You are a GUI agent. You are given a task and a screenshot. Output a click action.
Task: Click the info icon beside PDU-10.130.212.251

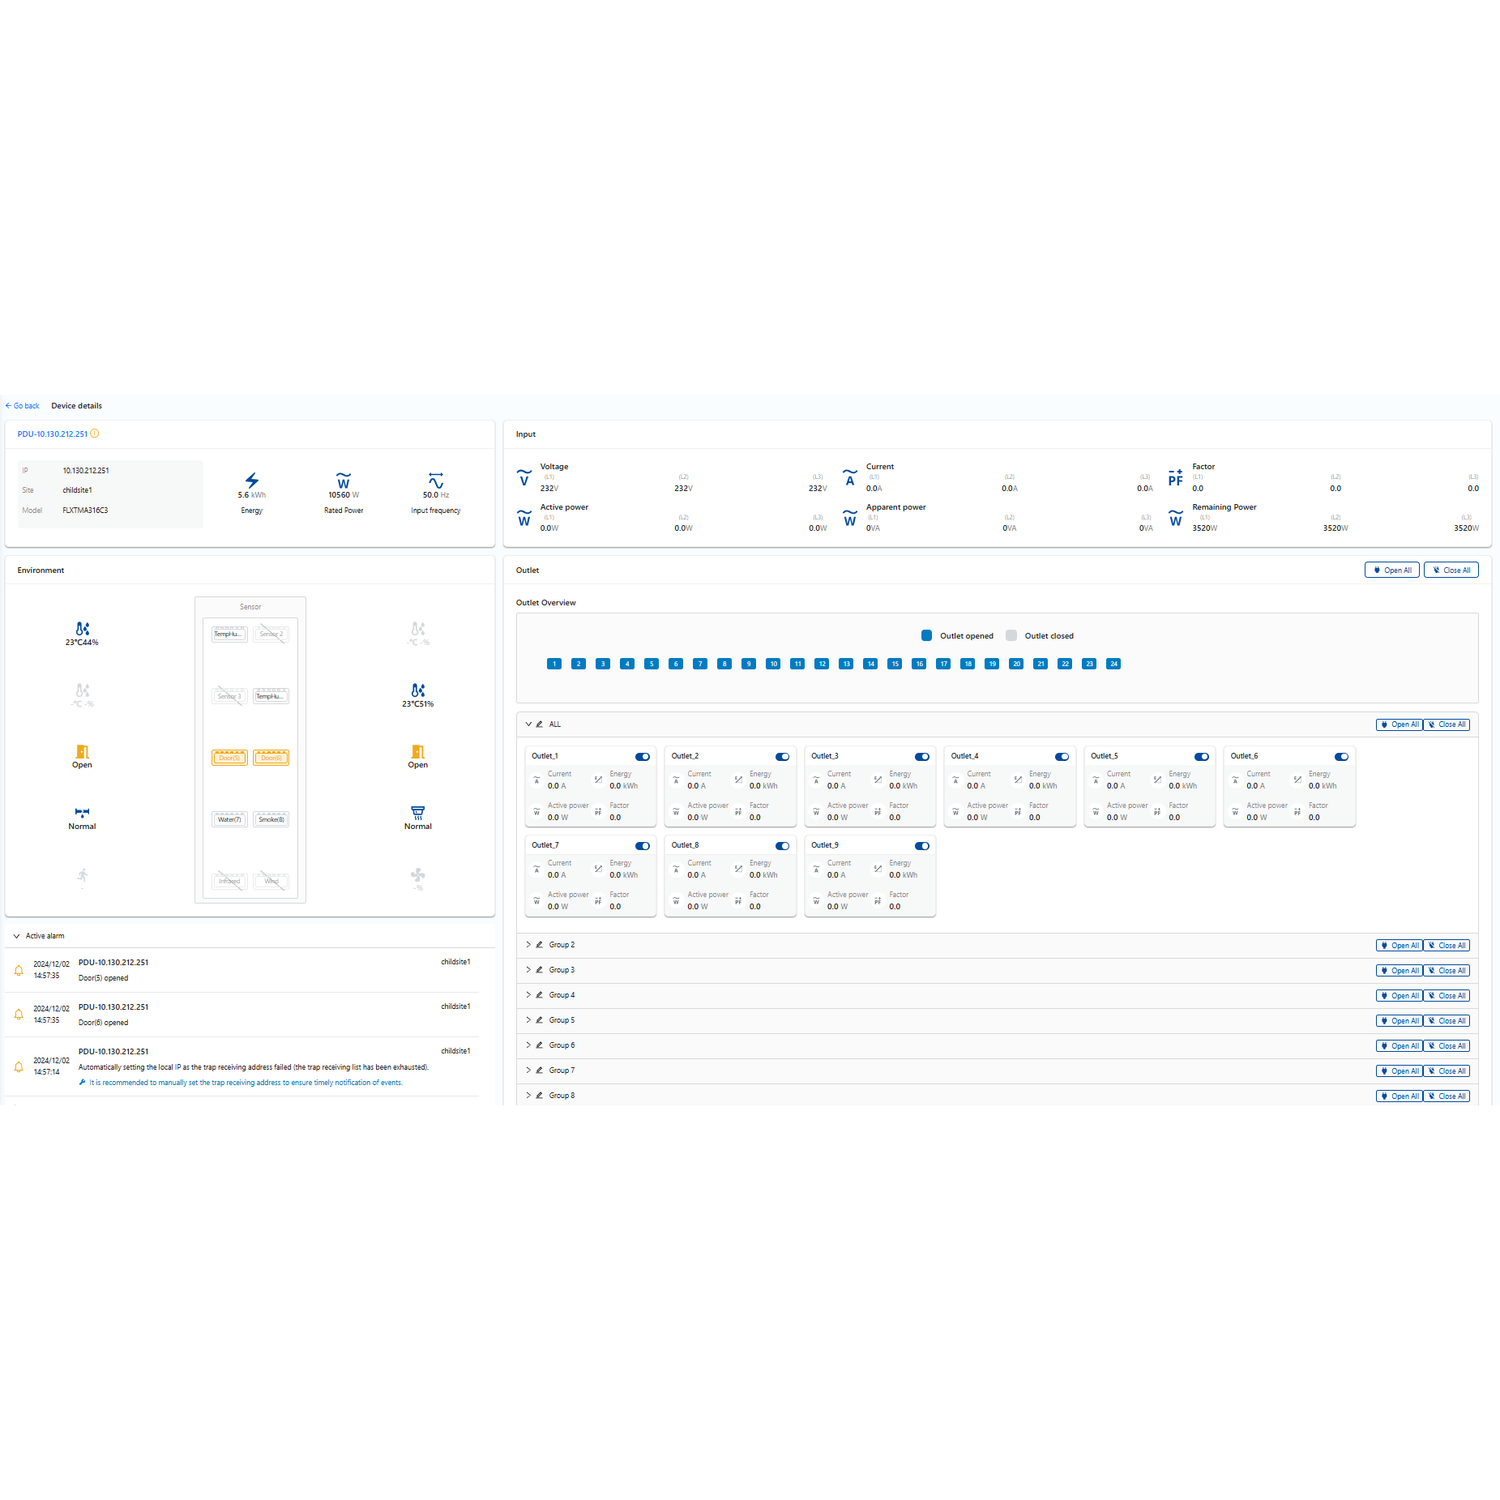[x=95, y=434]
